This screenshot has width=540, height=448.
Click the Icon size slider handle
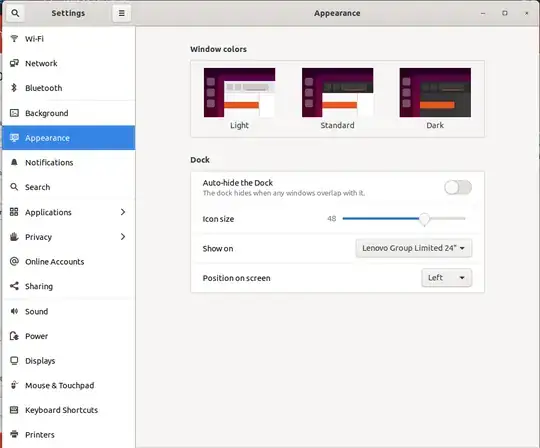point(424,219)
